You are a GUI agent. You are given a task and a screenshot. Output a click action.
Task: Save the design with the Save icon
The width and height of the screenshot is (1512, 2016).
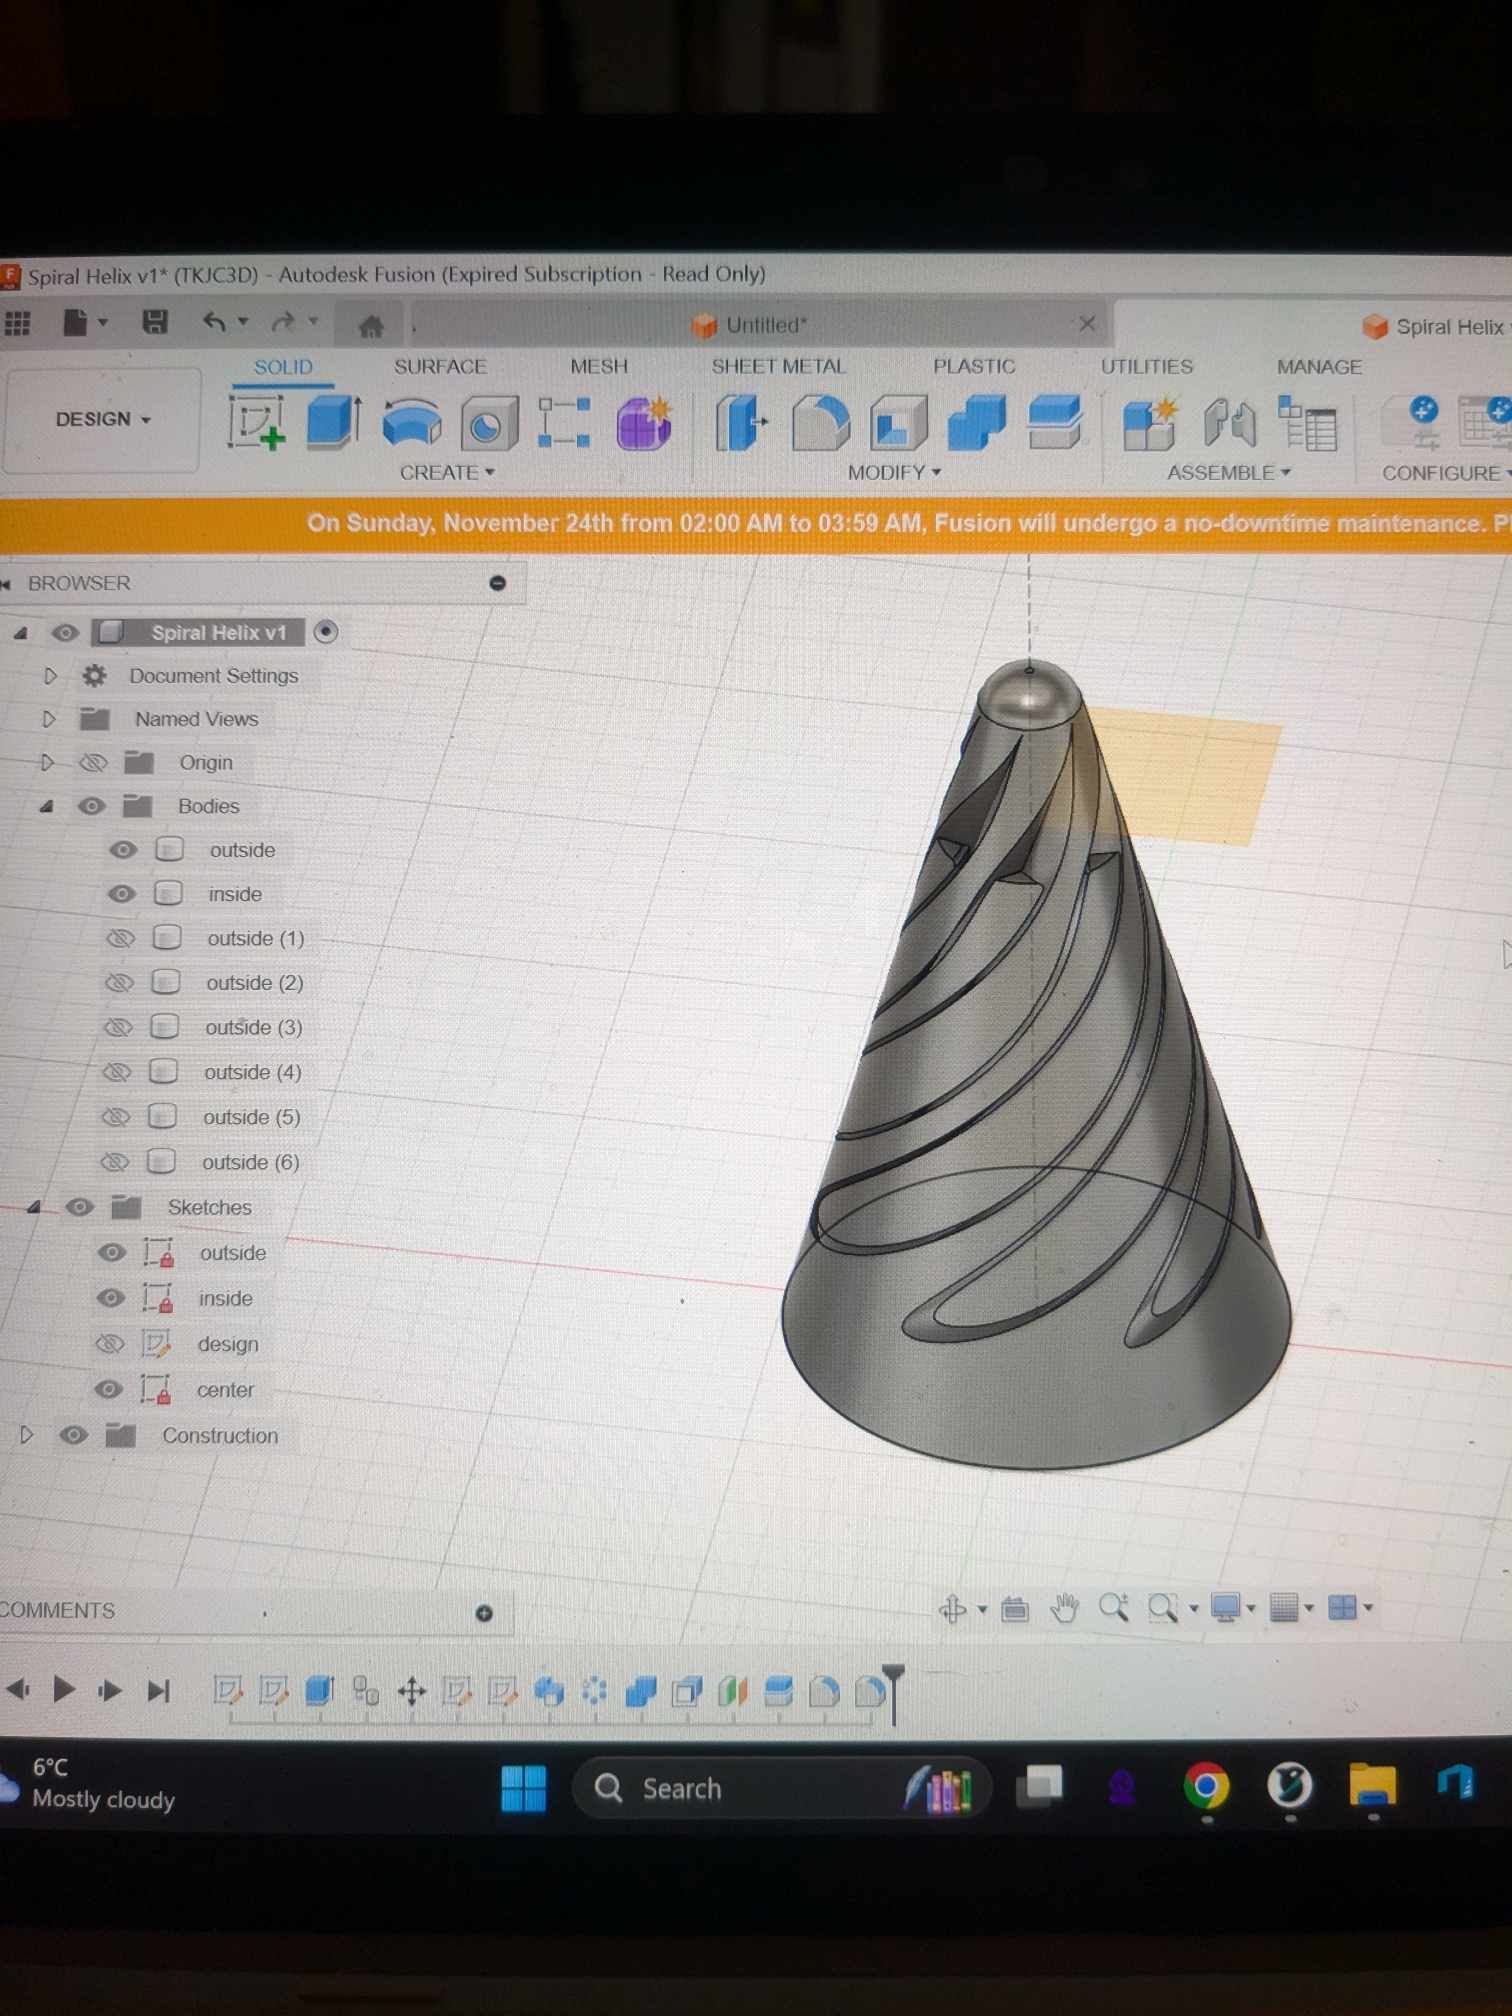154,322
